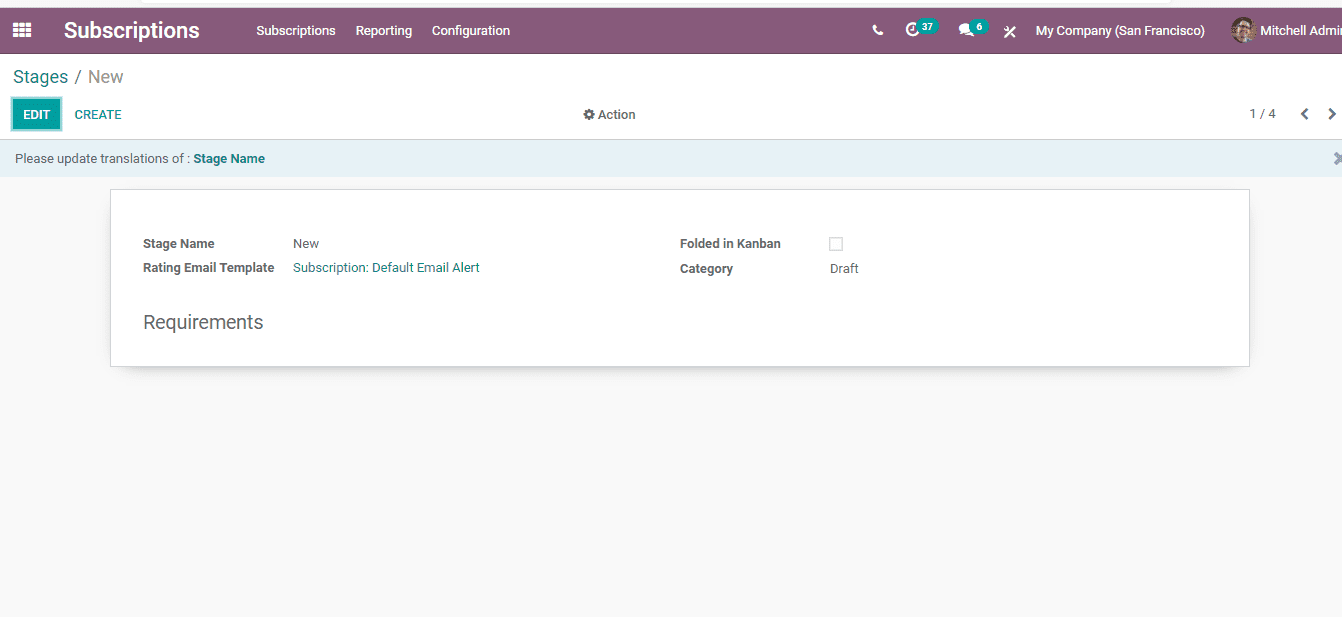This screenshot has height=617, width=1342.
Task: Go to previous record arrow
Action: 1304,114
